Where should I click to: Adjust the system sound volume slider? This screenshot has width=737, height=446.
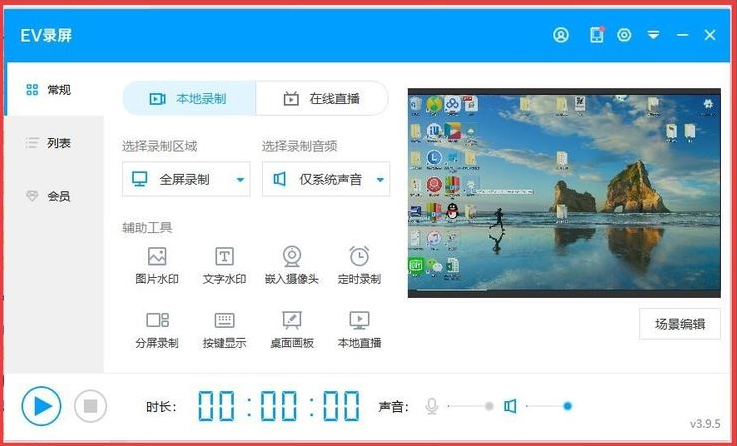click(x=549, y=406)
